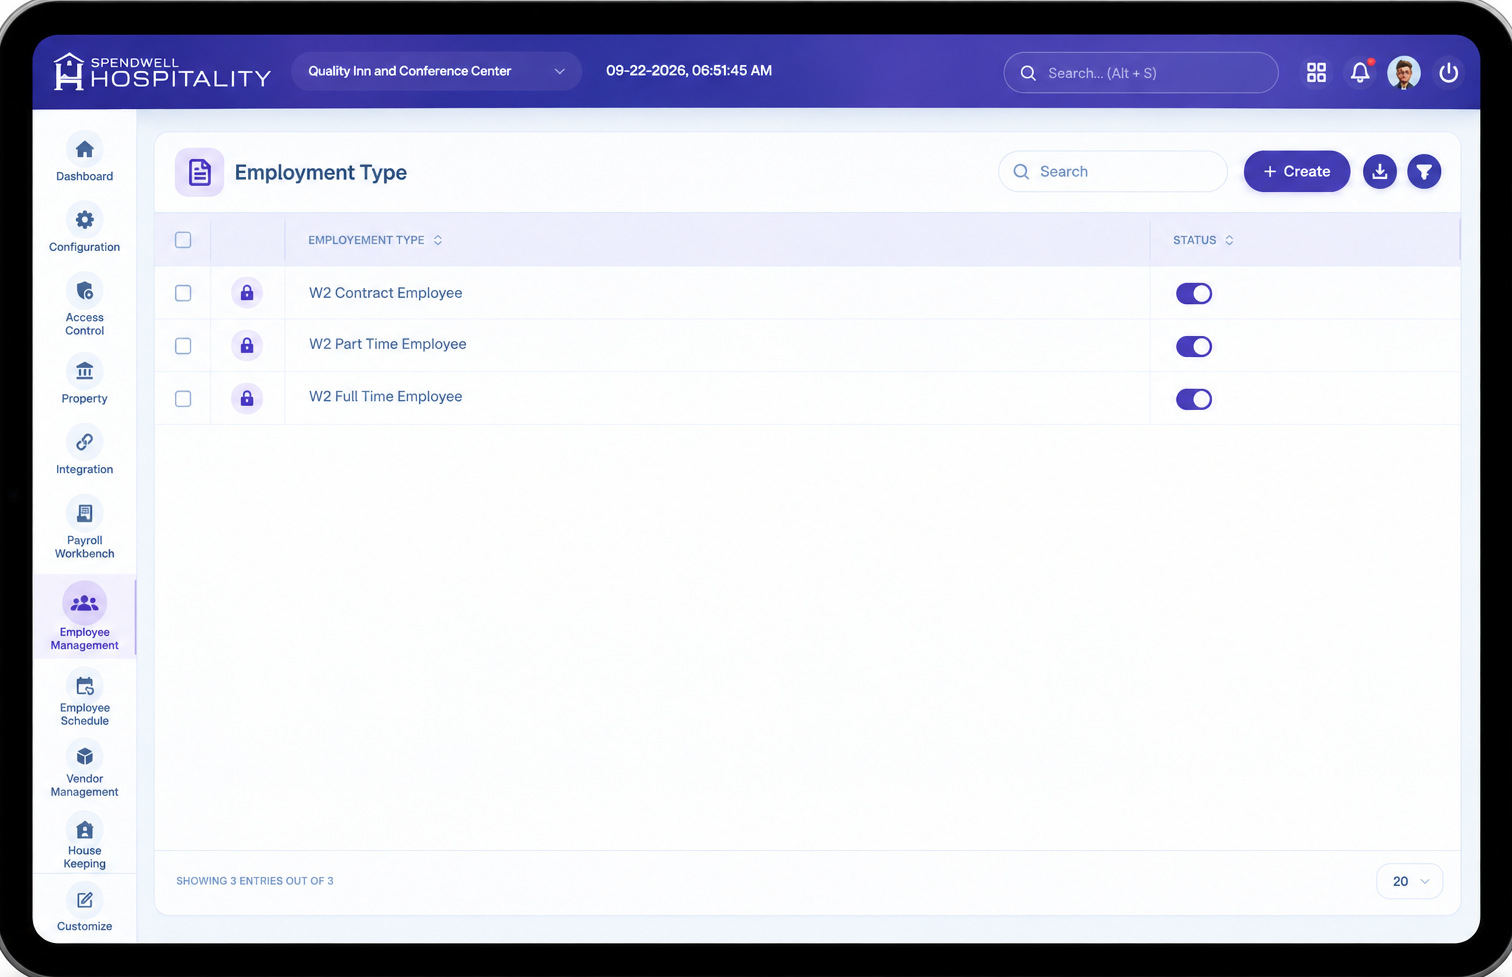Image resolution: width=1512 pixels, height=977 pixels.
Task: Click the global Search (Alt + S) box
Action: [x=1141, y=73]
